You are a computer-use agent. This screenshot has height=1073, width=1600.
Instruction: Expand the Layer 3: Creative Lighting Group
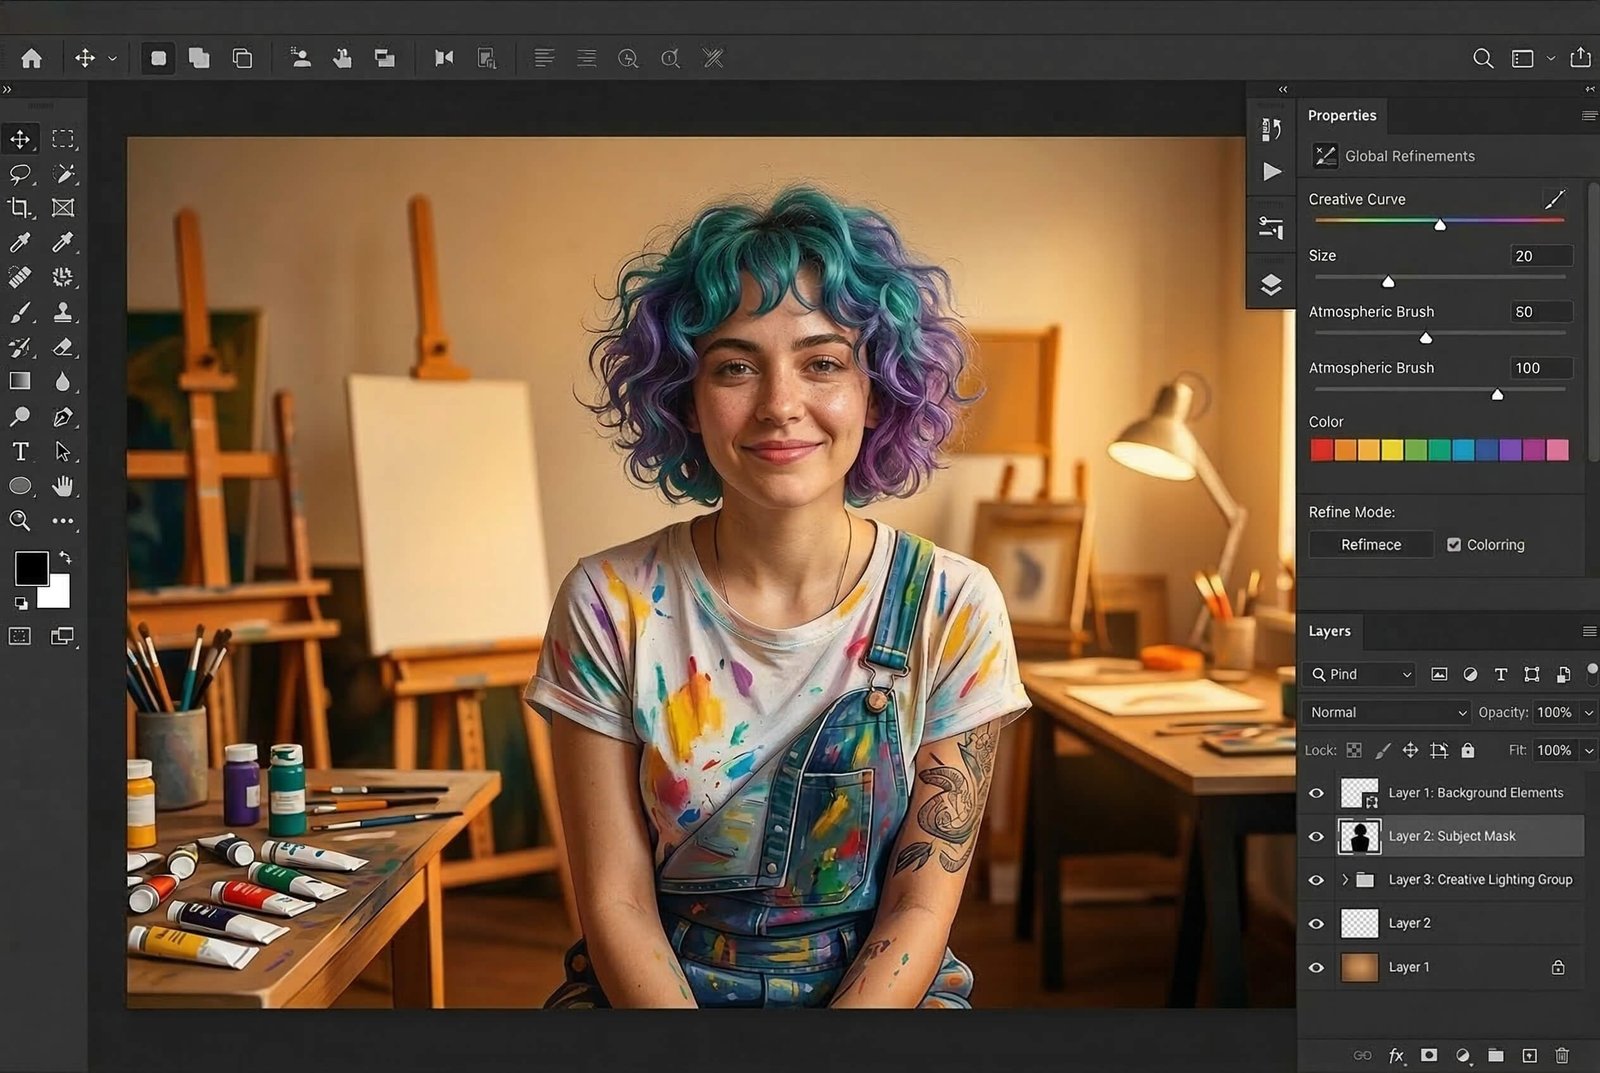tap(1345, 880)
